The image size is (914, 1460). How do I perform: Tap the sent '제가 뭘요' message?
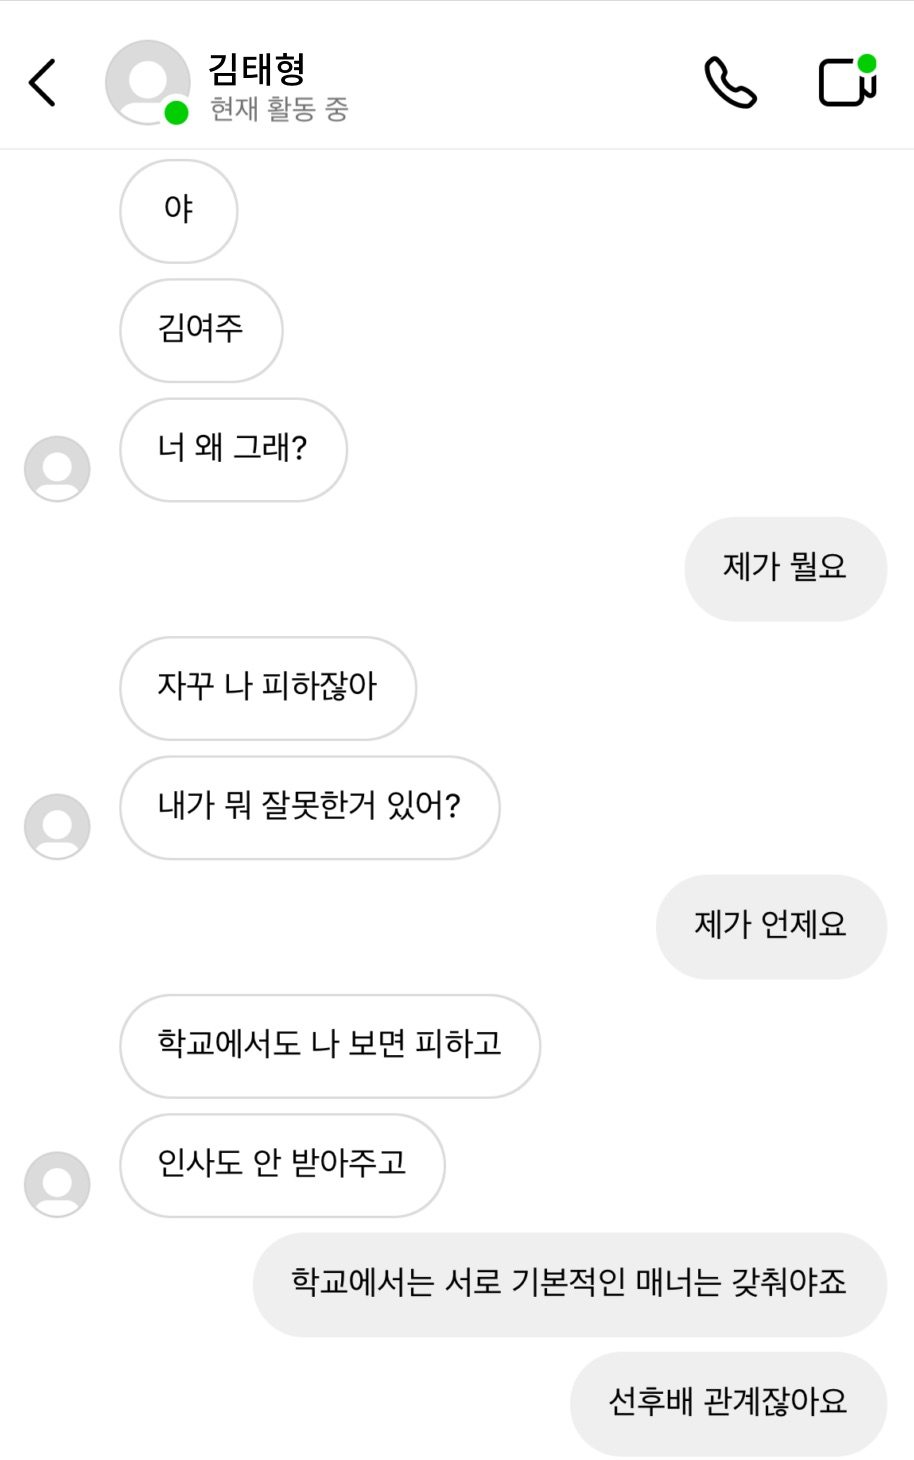pyautogui.click(x=785, y=568)
